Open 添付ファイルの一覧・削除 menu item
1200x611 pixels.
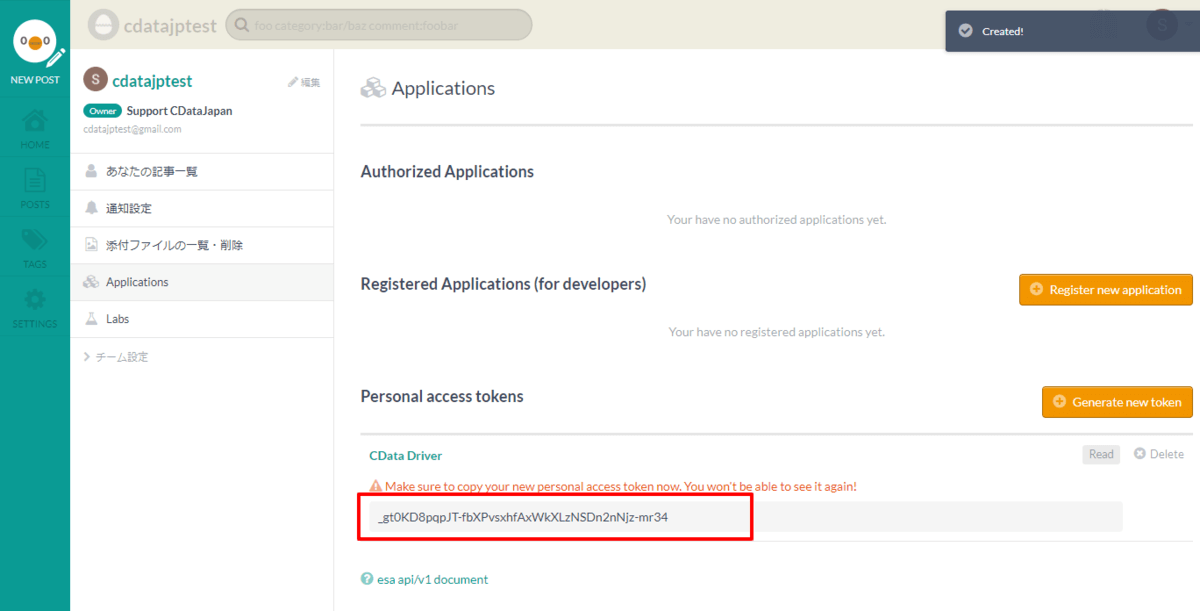tap(174, 245)
